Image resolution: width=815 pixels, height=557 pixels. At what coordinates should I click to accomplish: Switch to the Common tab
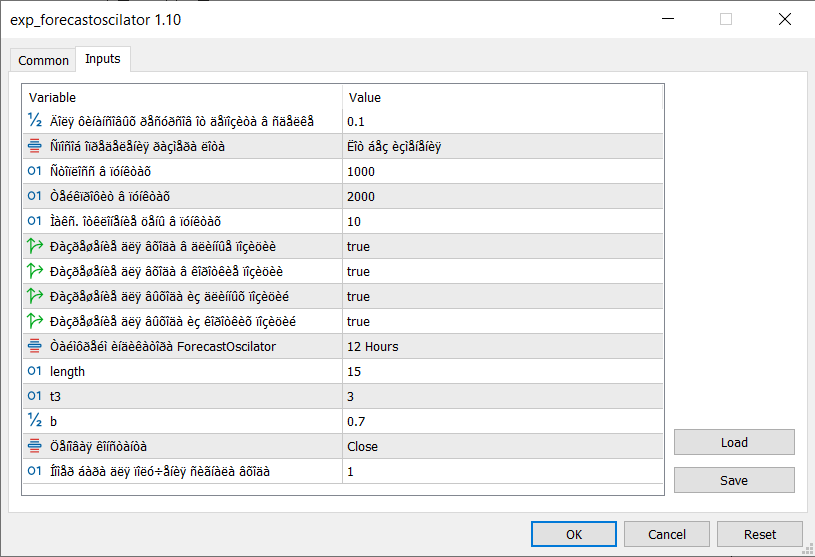click(x=44, y=60)
